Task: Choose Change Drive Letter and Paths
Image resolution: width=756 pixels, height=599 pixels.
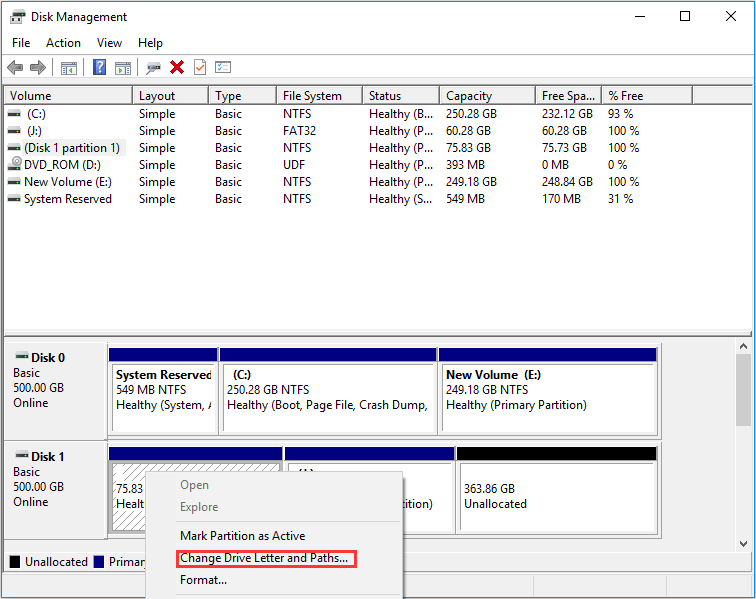Action: tap(264, 558)
